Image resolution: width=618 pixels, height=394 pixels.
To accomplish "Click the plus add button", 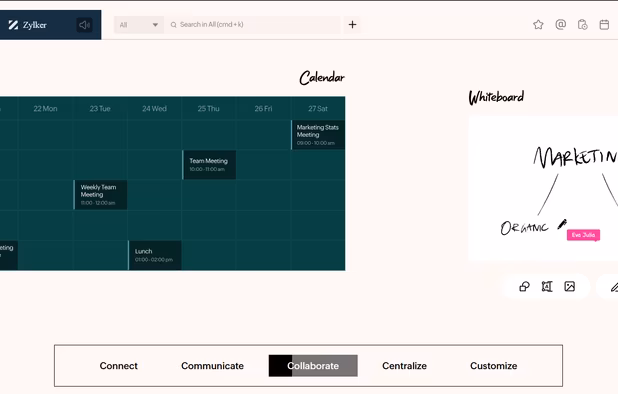I will [x=352, y=25].
